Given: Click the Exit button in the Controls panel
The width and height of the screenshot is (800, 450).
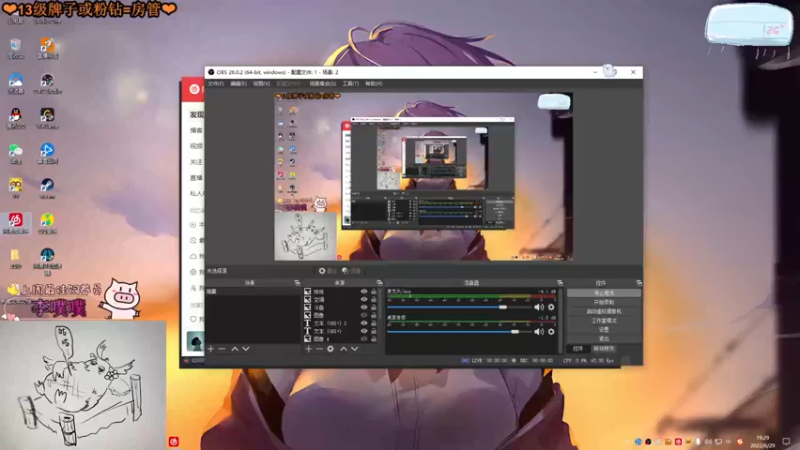Looking at the screenshot, I should click(604, 339).
